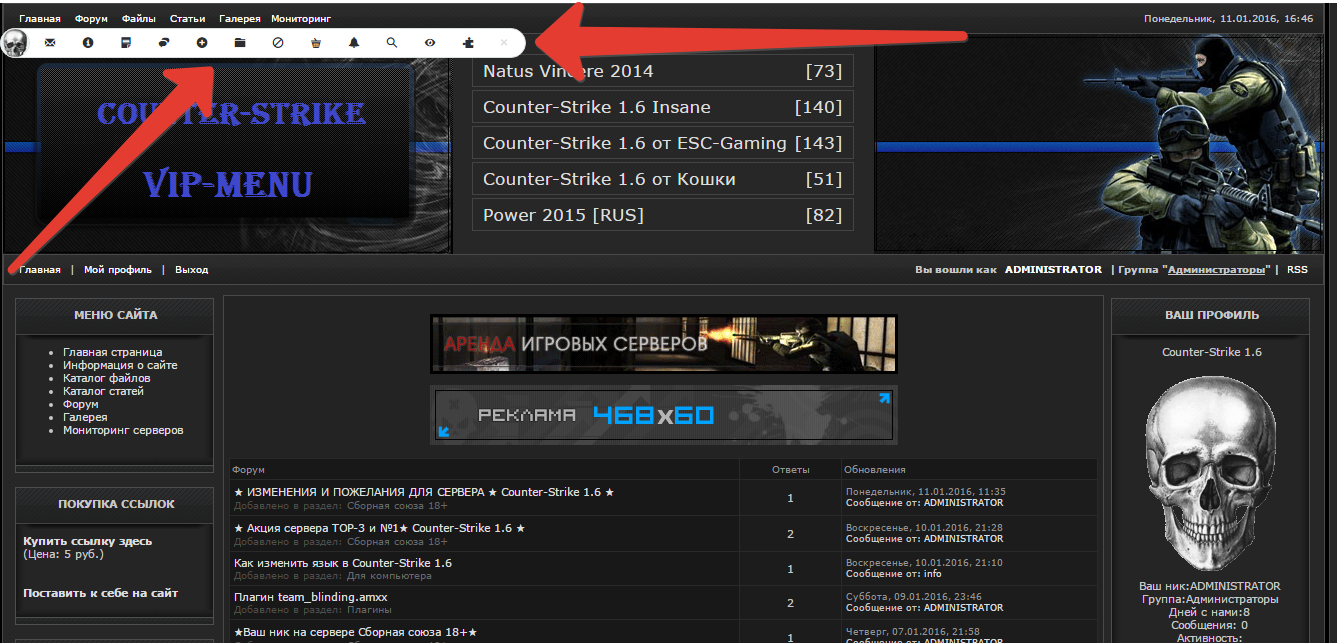Screen dimensions: 1337x643
Task: Open notifications via the bell icon
Action: pyautogui.click(x=354, y=43)
